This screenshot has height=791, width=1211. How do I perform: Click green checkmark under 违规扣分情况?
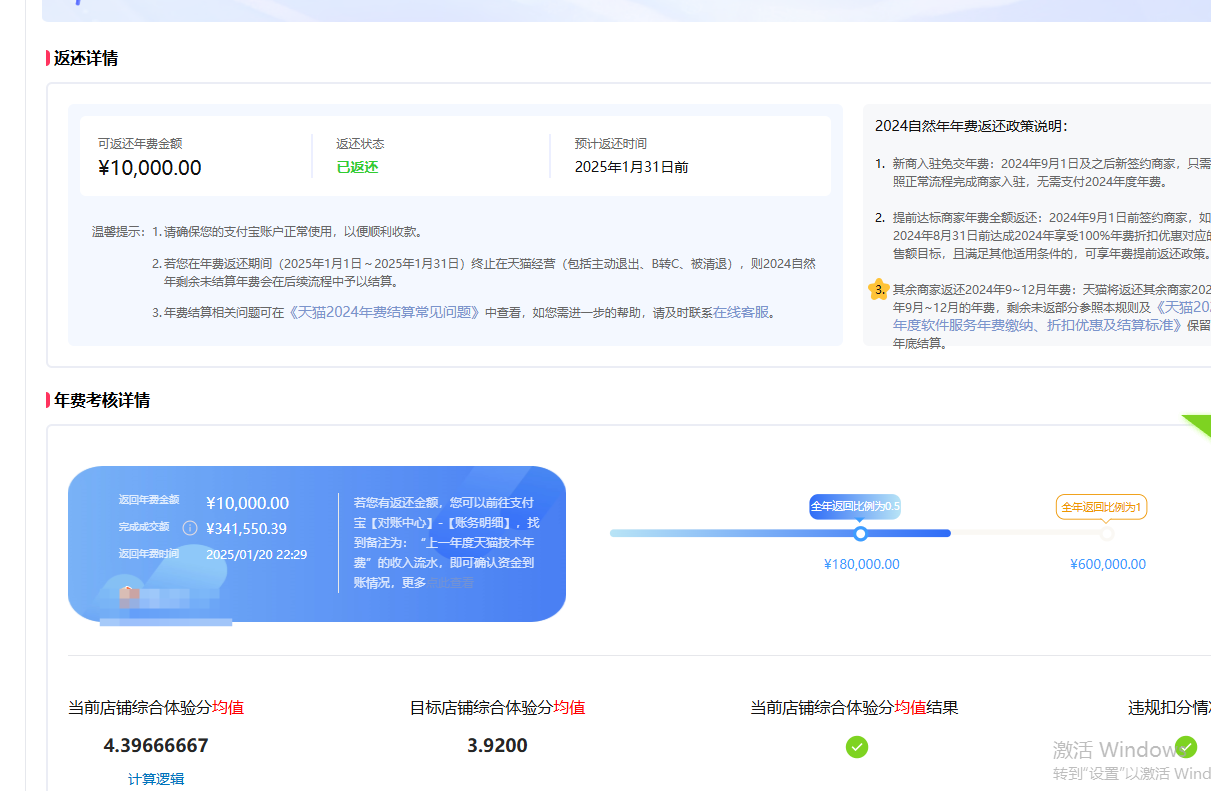(1186, 746)
